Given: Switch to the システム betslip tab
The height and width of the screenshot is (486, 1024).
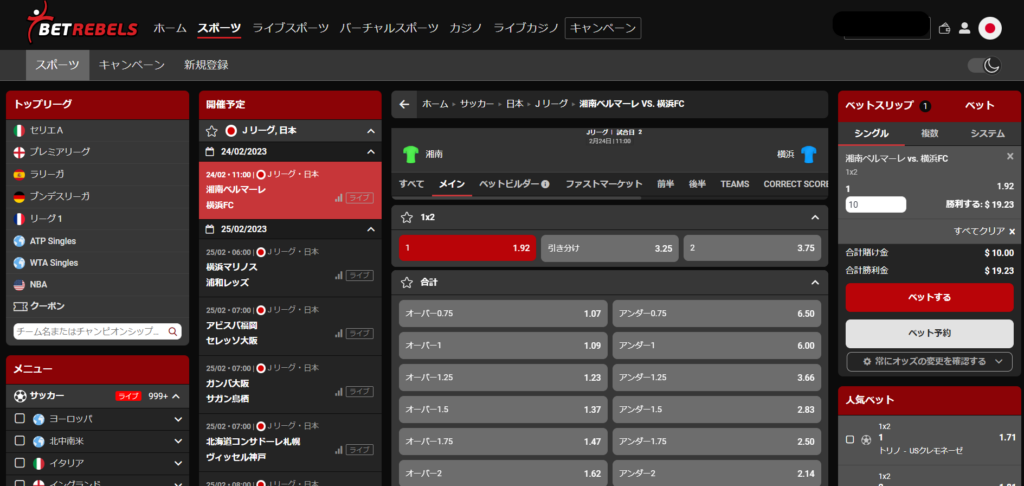Looking at the screenshot, I should coord(987,133).
